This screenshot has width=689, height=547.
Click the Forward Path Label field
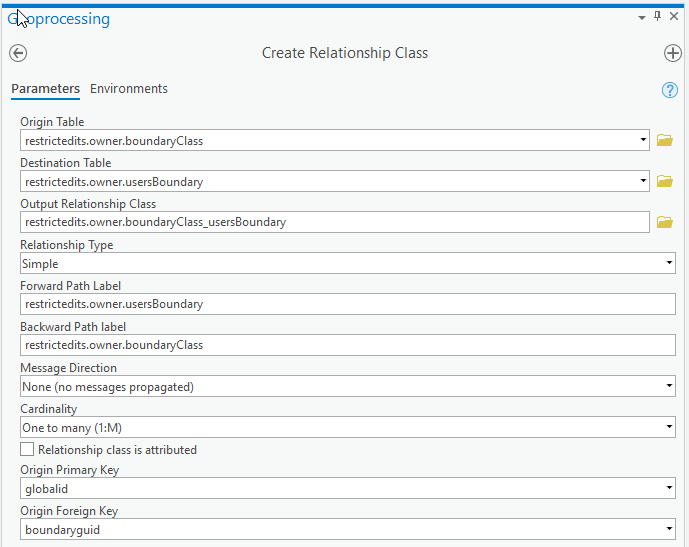coord(348,304)
